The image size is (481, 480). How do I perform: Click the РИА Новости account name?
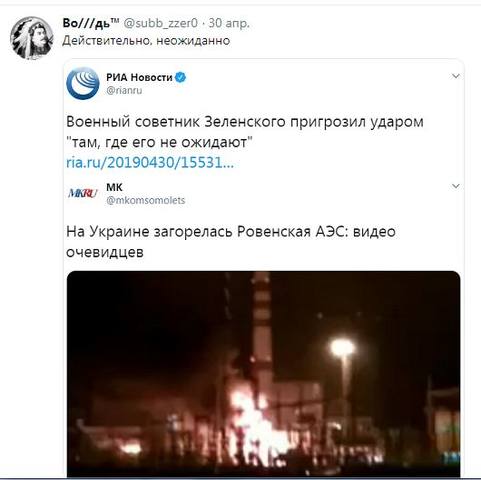[139, 77]
